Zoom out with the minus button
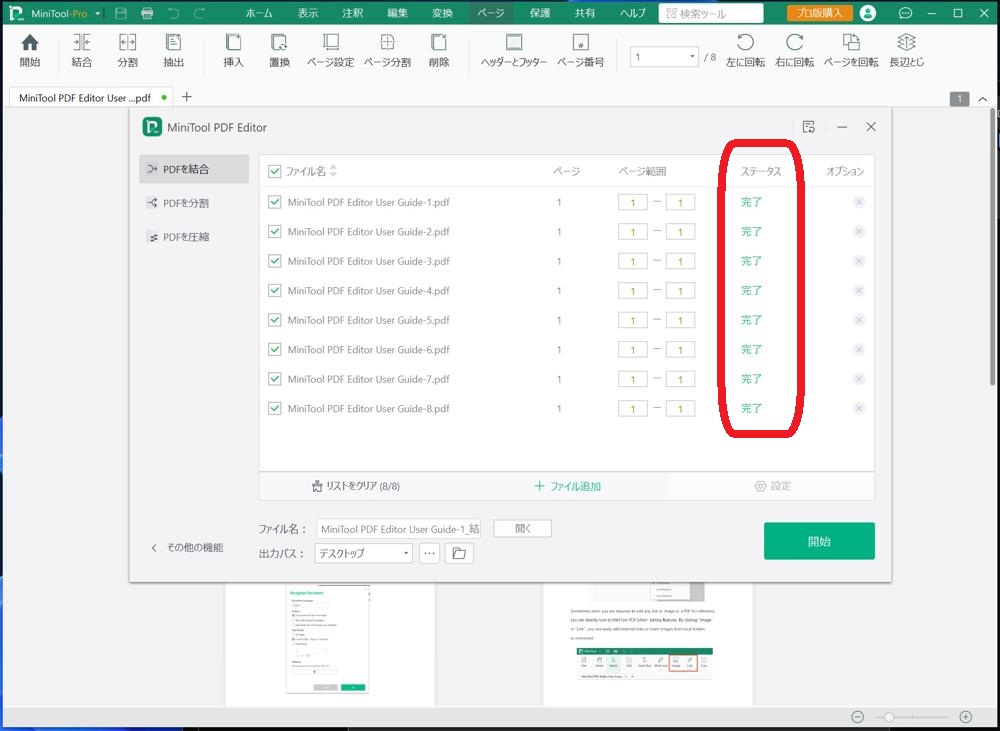The image size is (1000, 731). click(858, 717)
